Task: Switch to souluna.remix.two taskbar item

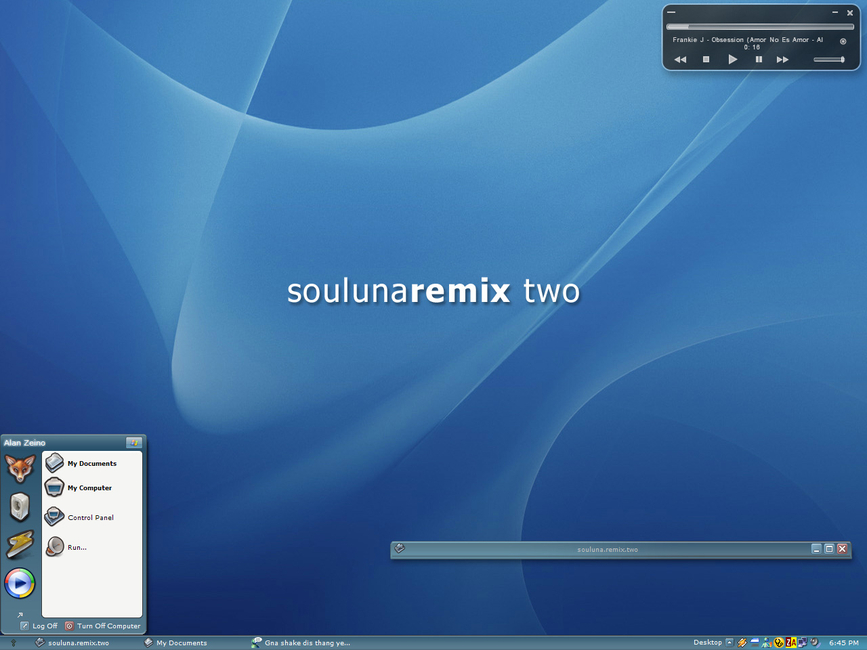Action: [72, 643]
